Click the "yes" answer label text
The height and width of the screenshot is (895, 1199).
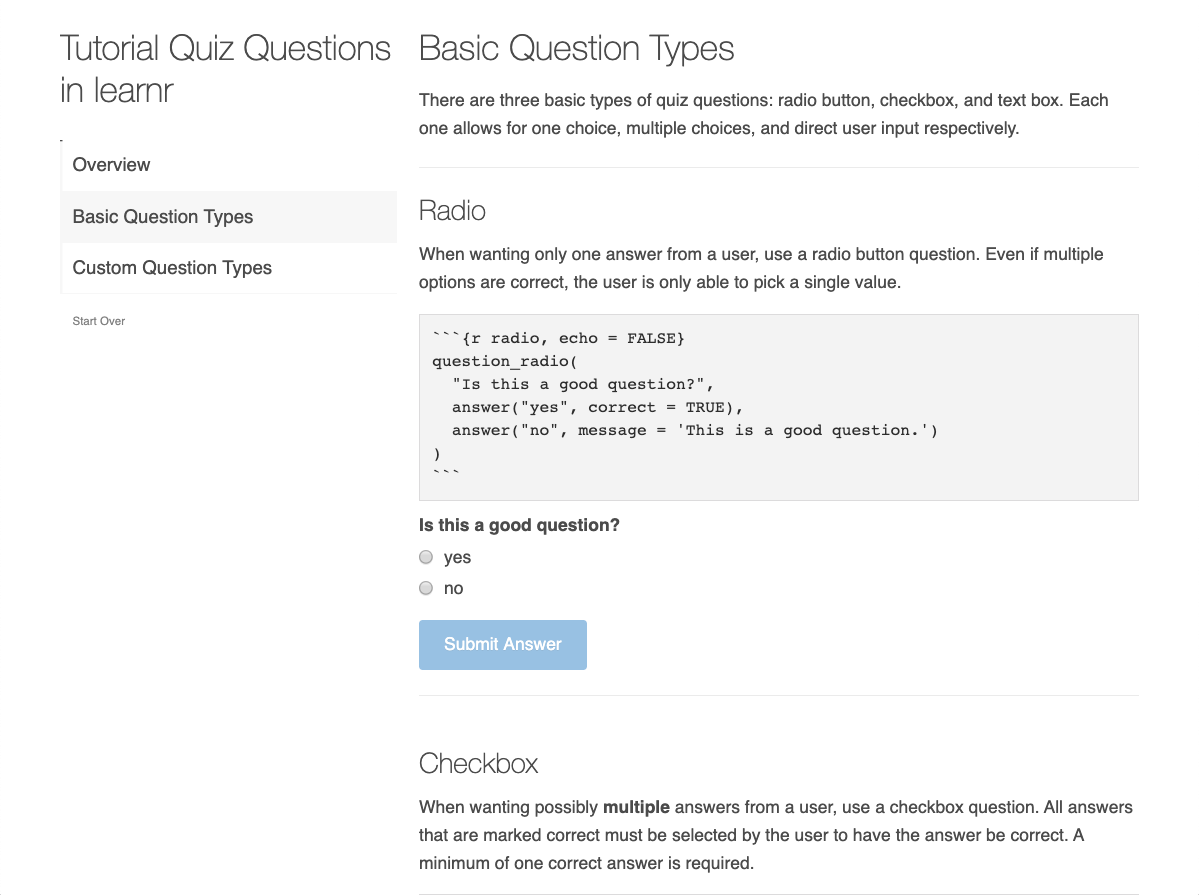click(x=459, y=557)
